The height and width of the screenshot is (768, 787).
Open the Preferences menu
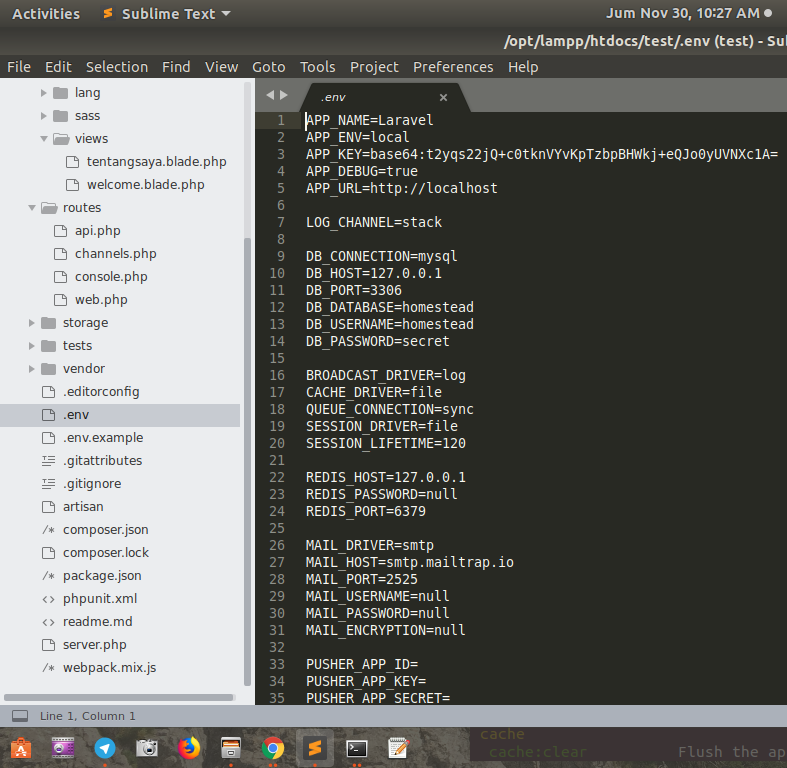tap(453, 67)
